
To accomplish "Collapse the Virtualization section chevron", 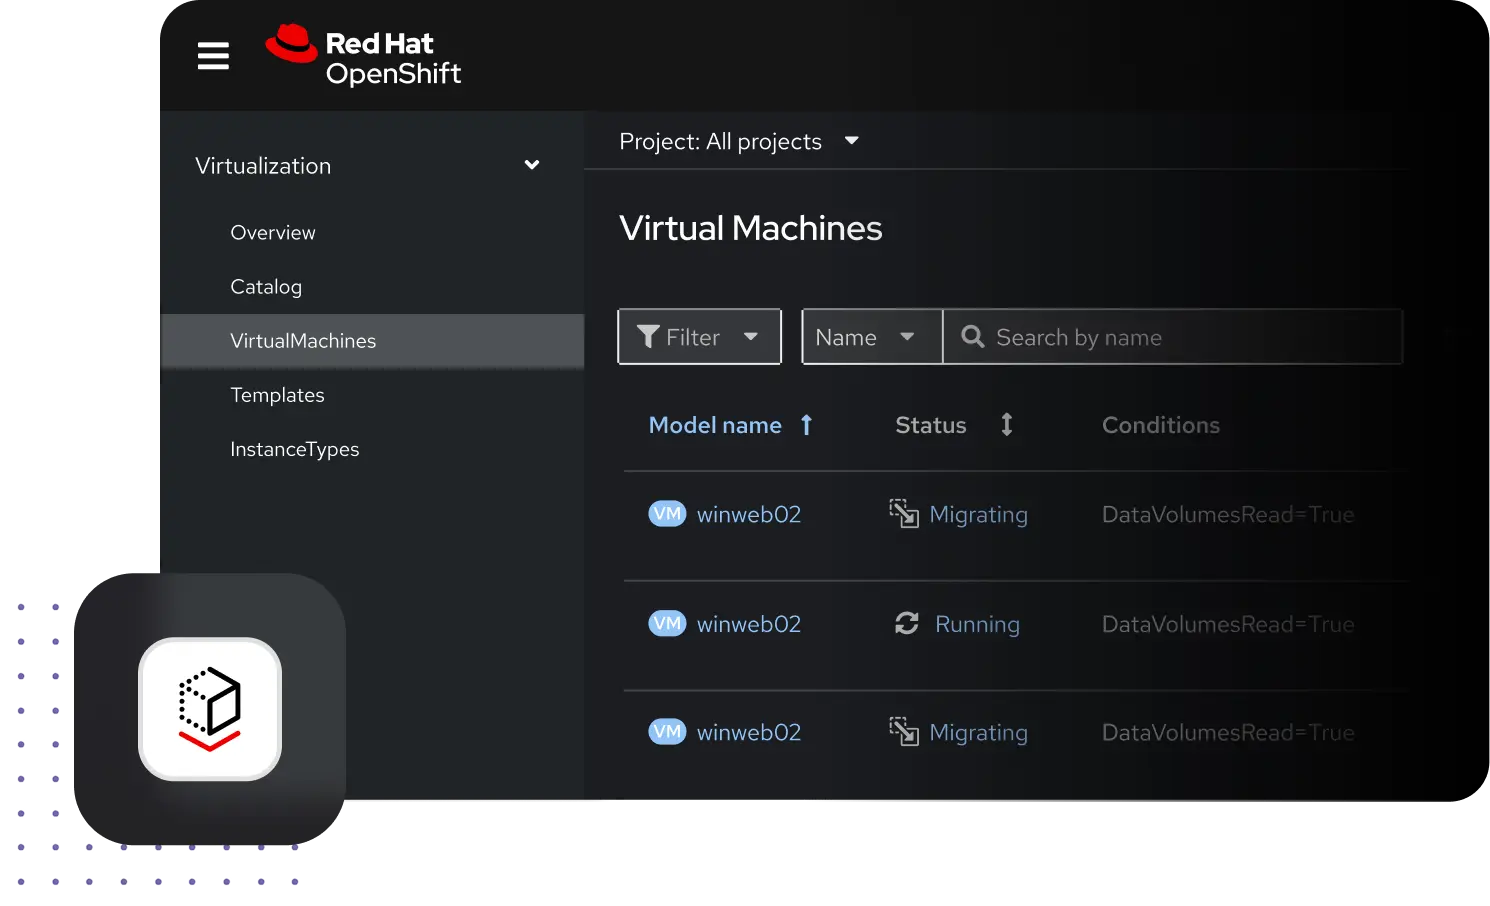I will (531, 165).
